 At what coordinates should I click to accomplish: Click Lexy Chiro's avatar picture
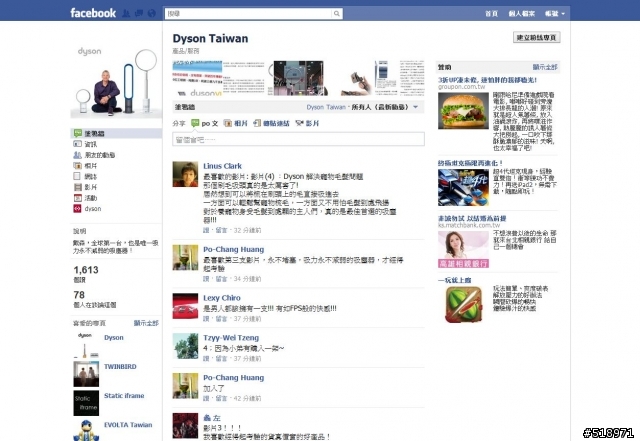tap(185, 306)
